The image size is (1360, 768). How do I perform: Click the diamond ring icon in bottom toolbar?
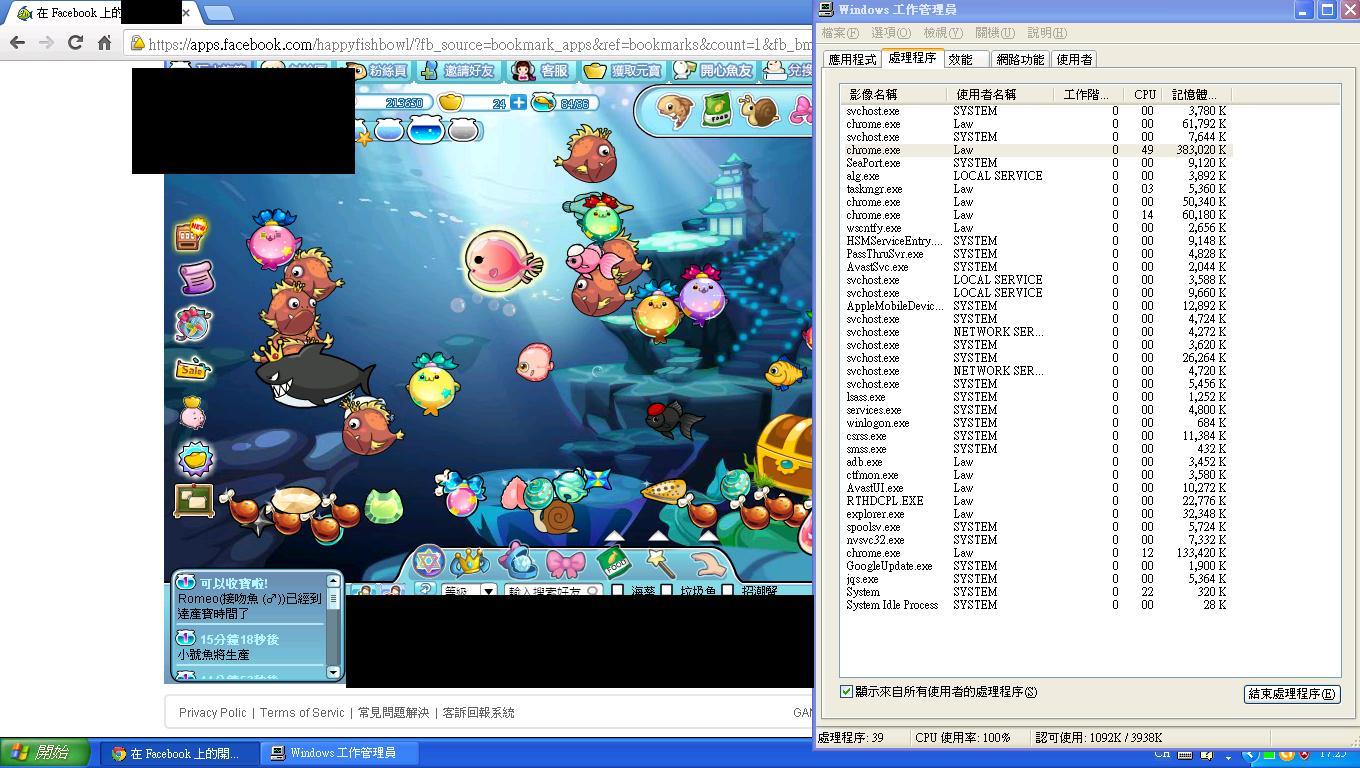518,560
